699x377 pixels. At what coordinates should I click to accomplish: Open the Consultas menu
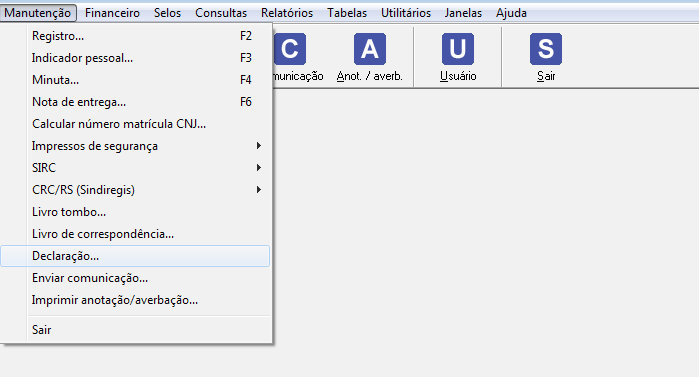[x=221, y=13]
